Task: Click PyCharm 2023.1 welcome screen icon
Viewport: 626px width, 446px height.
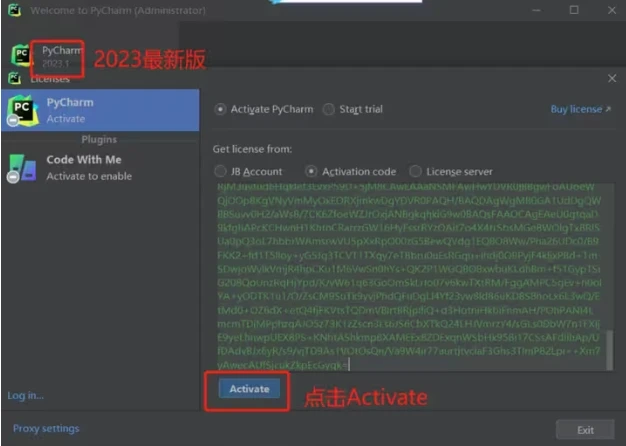Action: [x=21, y=55]
